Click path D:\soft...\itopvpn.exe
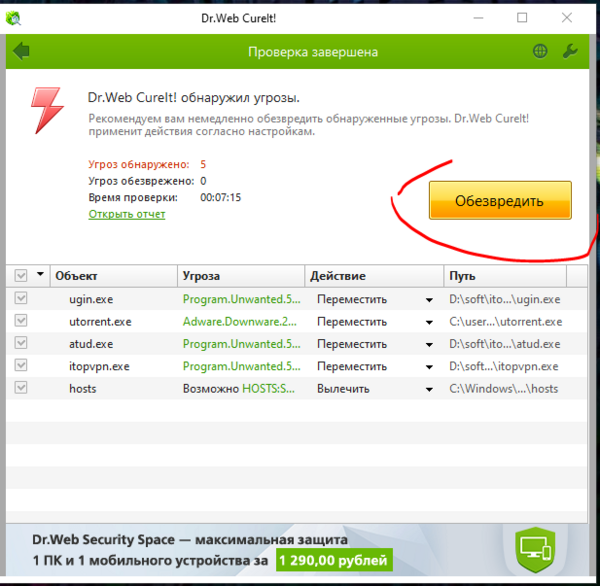Screen dimensions: 600x586 pos(504,367)
